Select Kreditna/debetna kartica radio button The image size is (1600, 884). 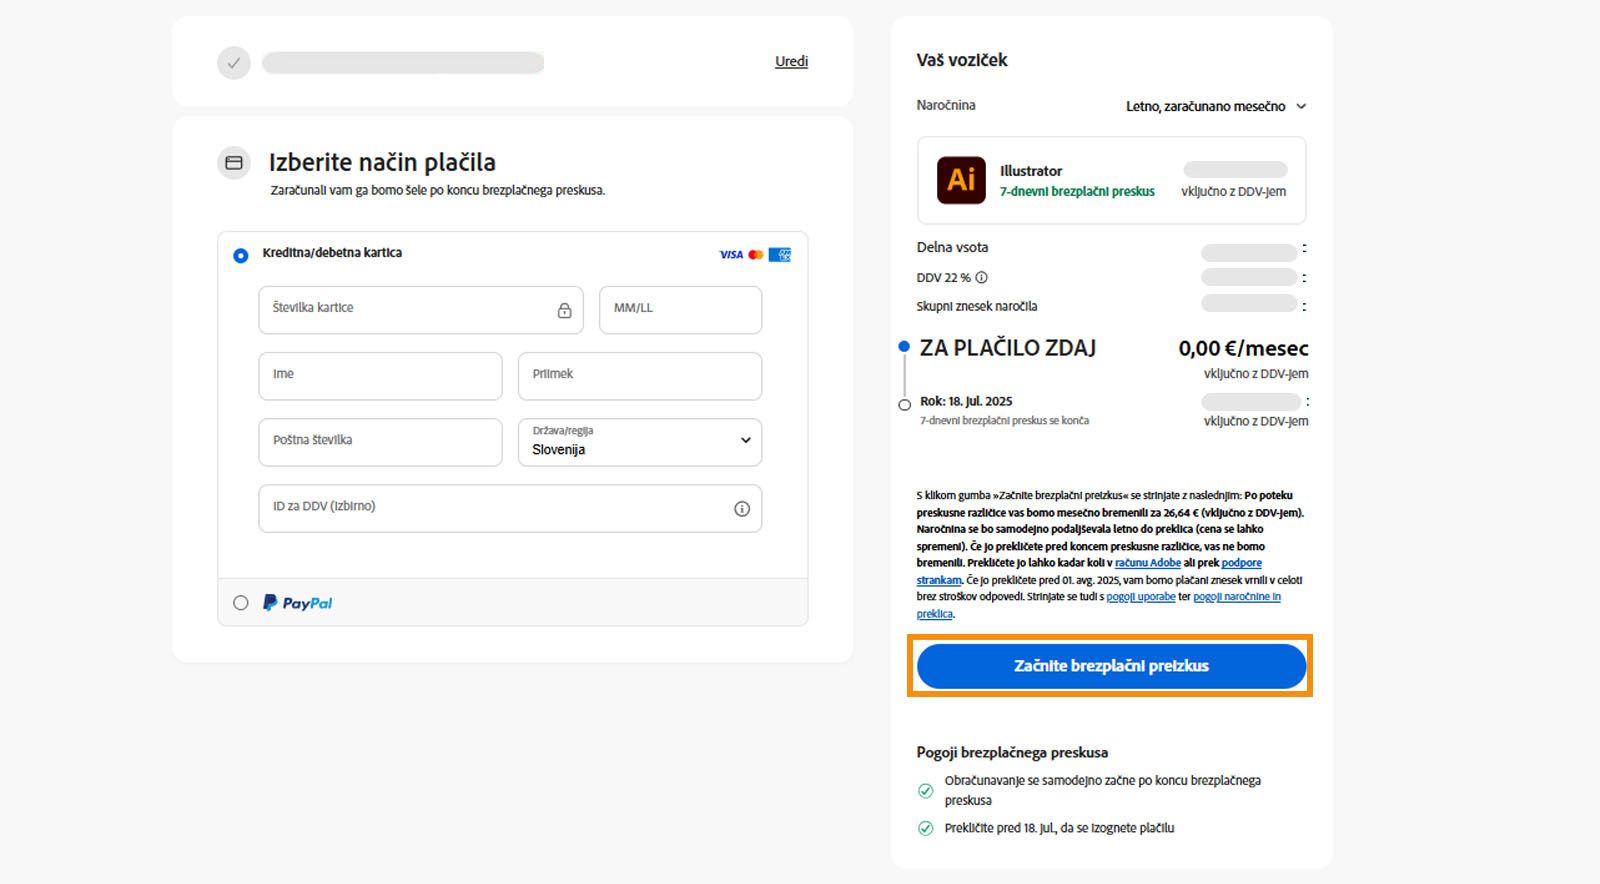[x=241, y=256]
